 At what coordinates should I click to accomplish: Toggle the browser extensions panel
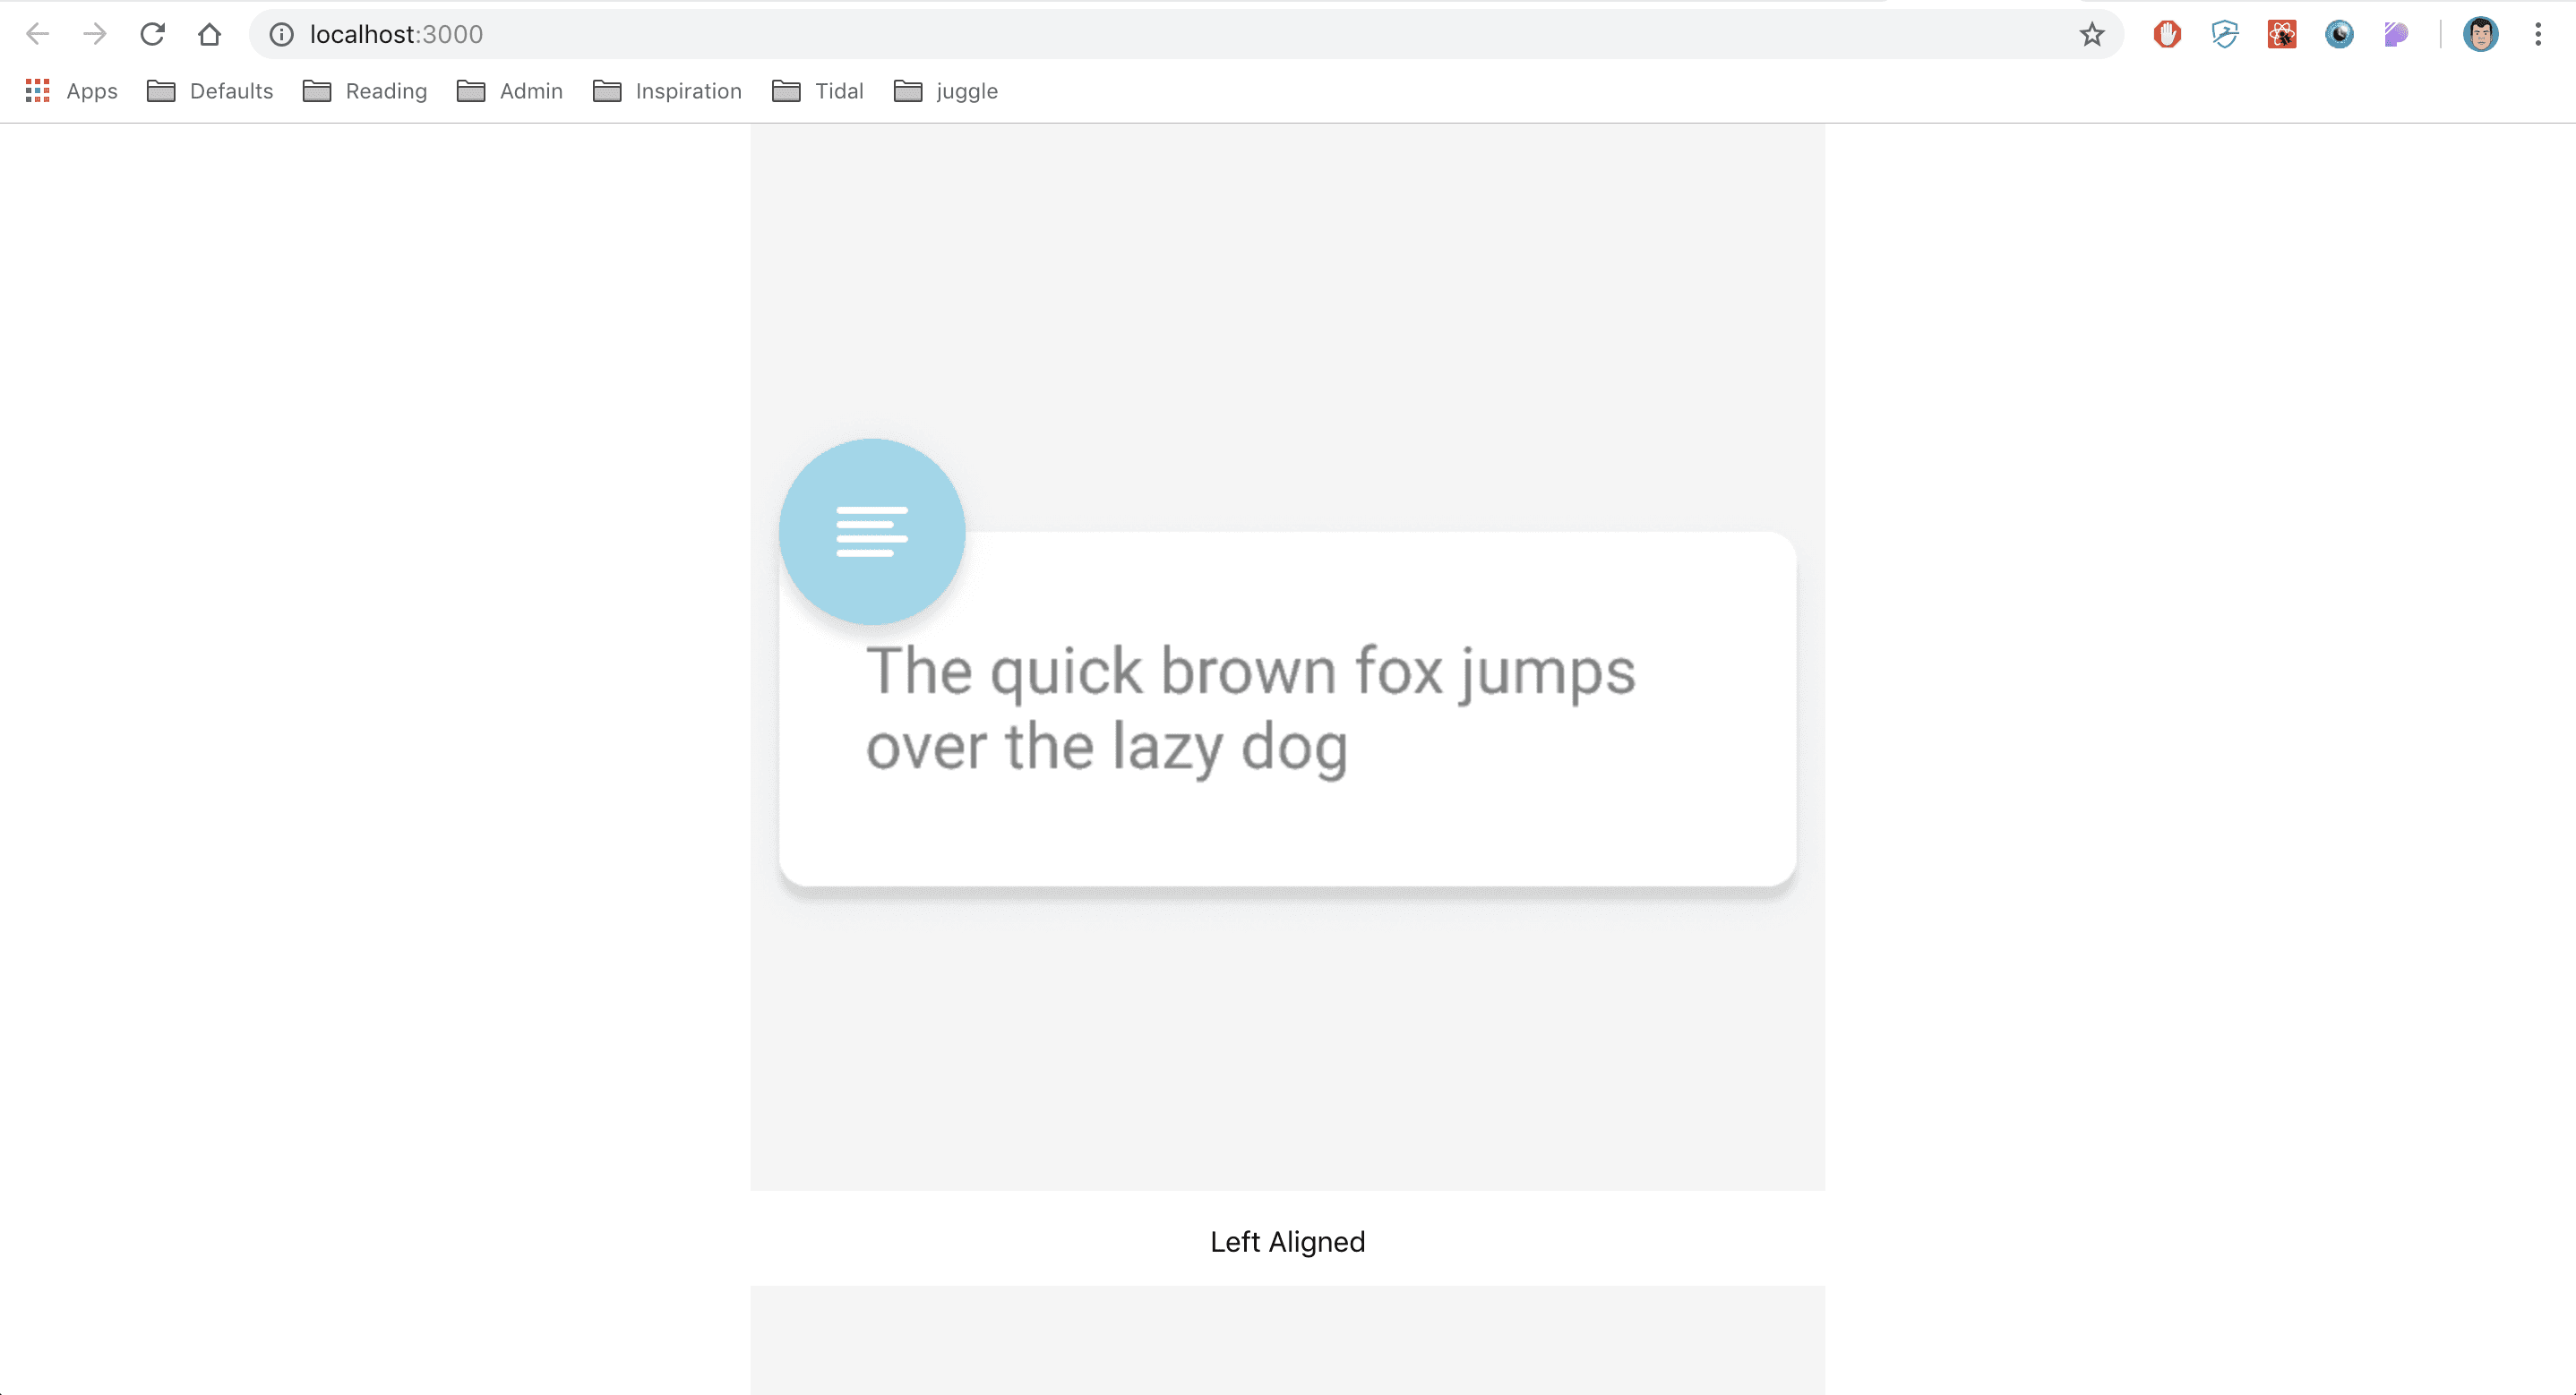point(2538,34)
